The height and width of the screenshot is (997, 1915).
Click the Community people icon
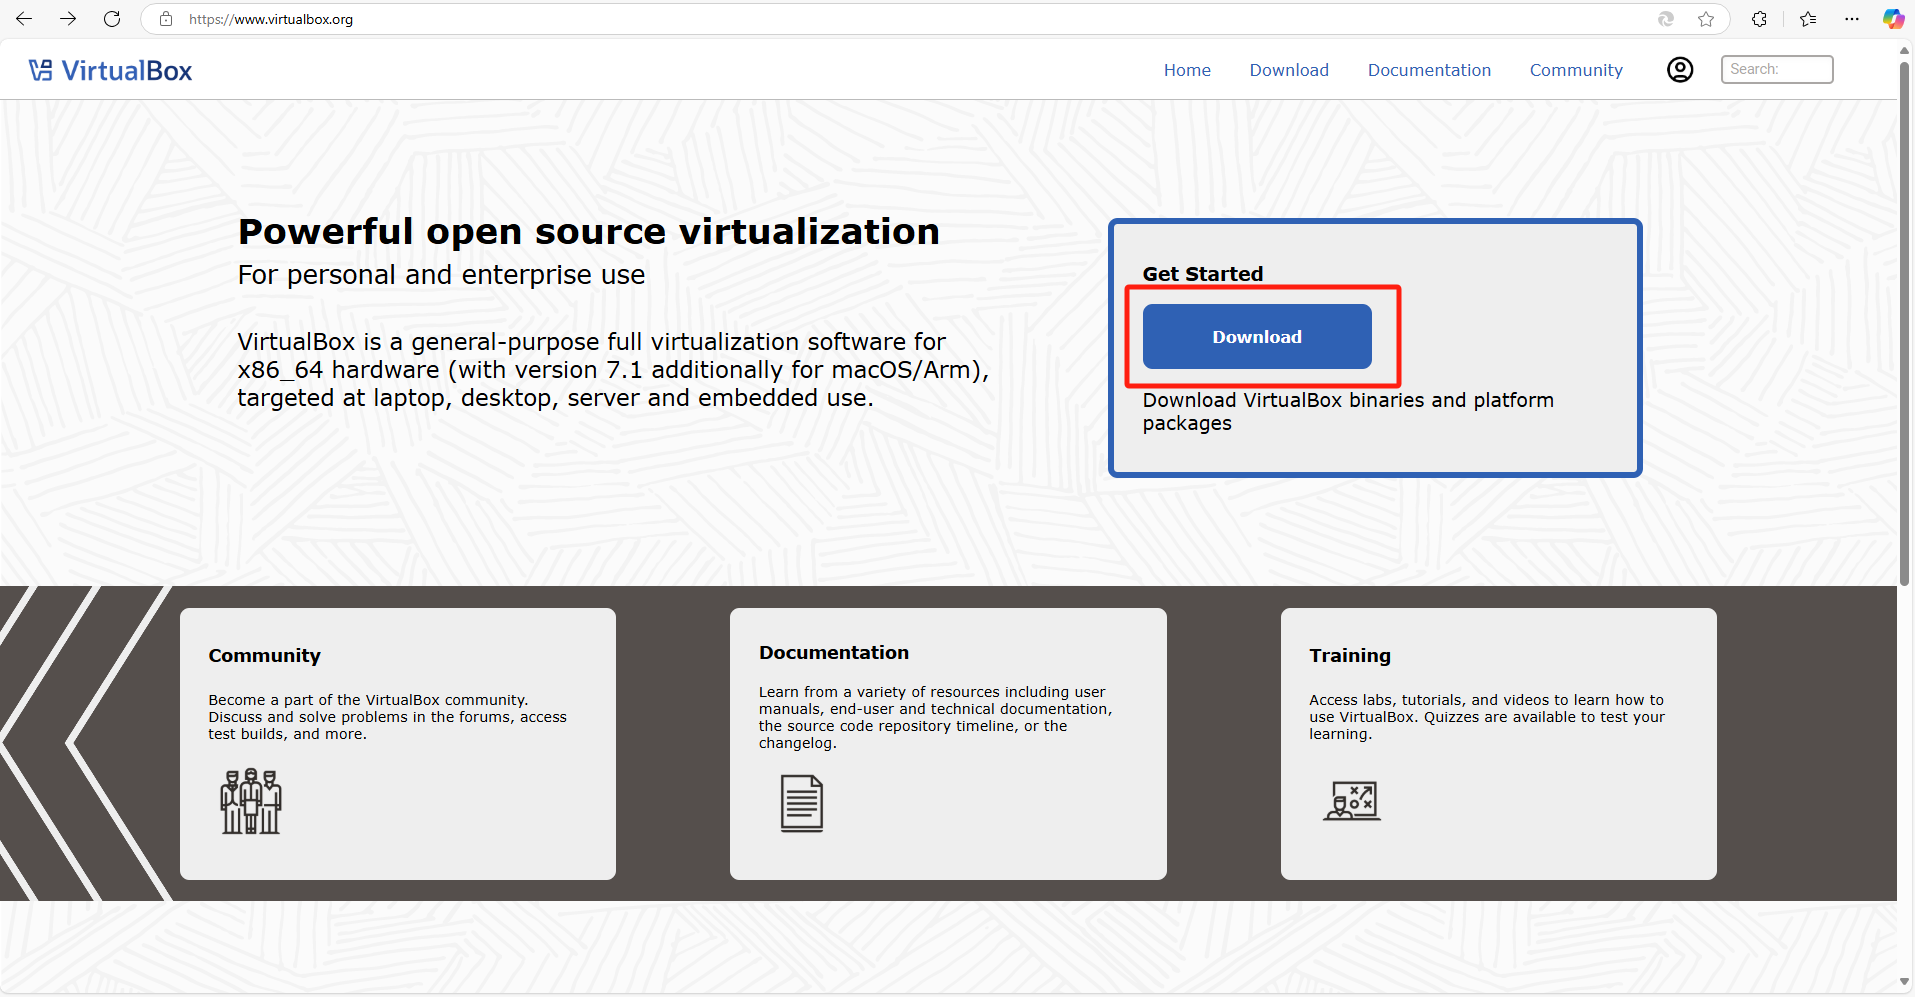point(251,801)
